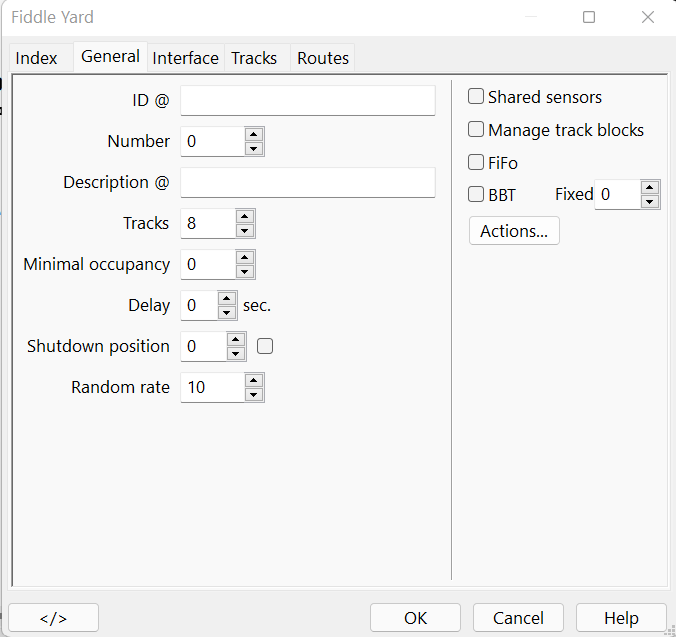Lower the Minimal occupancy value
676x637 pixels.
[245, 271]
